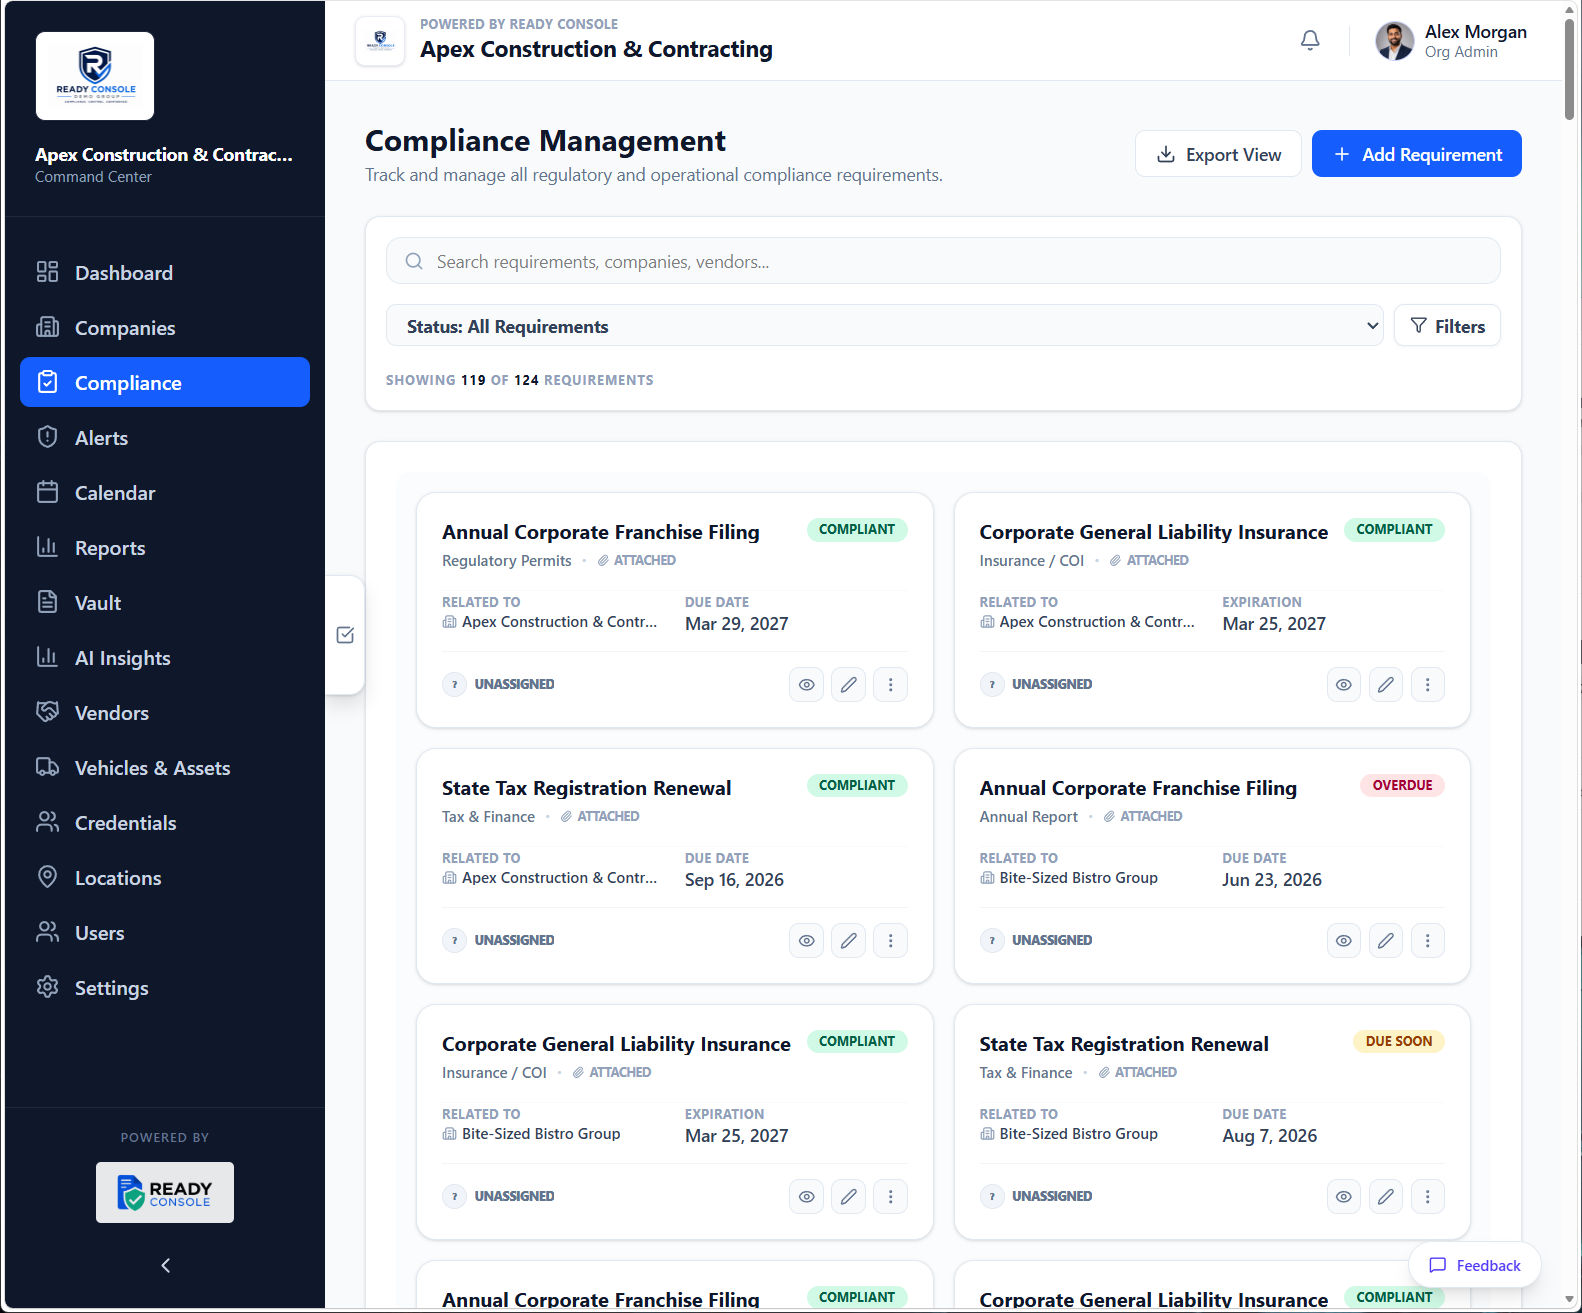Edit the Apex Corporate General Liability Insurance card

click(1385, 685)
